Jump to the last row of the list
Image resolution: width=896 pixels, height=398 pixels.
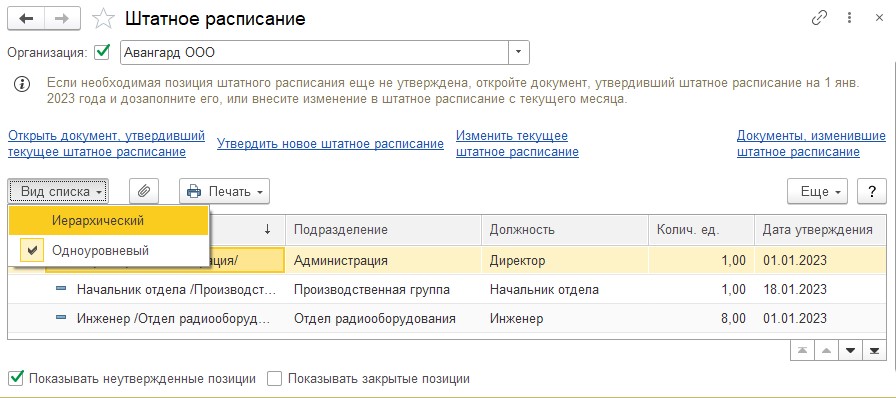click(x=874, y=351)
